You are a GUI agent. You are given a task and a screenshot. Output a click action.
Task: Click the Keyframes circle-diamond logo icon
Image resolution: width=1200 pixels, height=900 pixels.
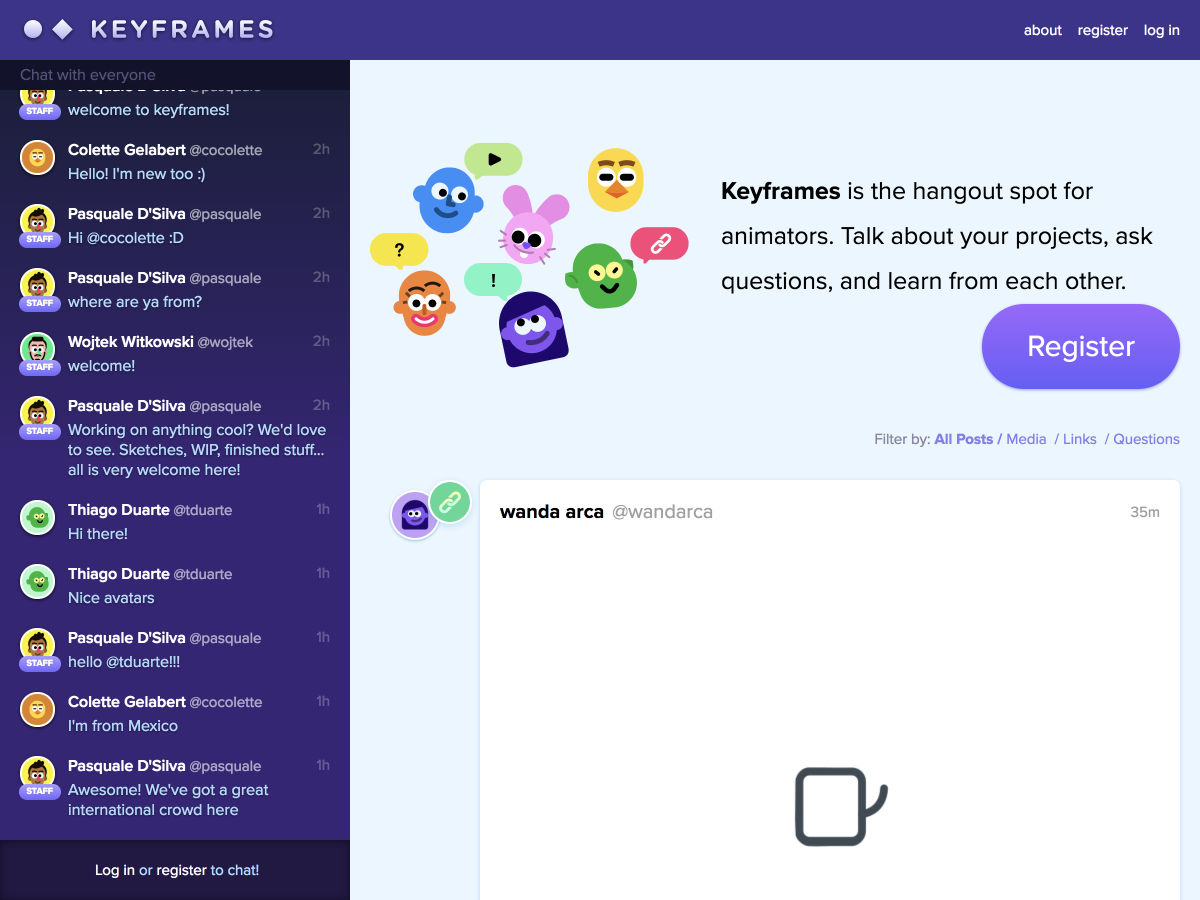48,29
